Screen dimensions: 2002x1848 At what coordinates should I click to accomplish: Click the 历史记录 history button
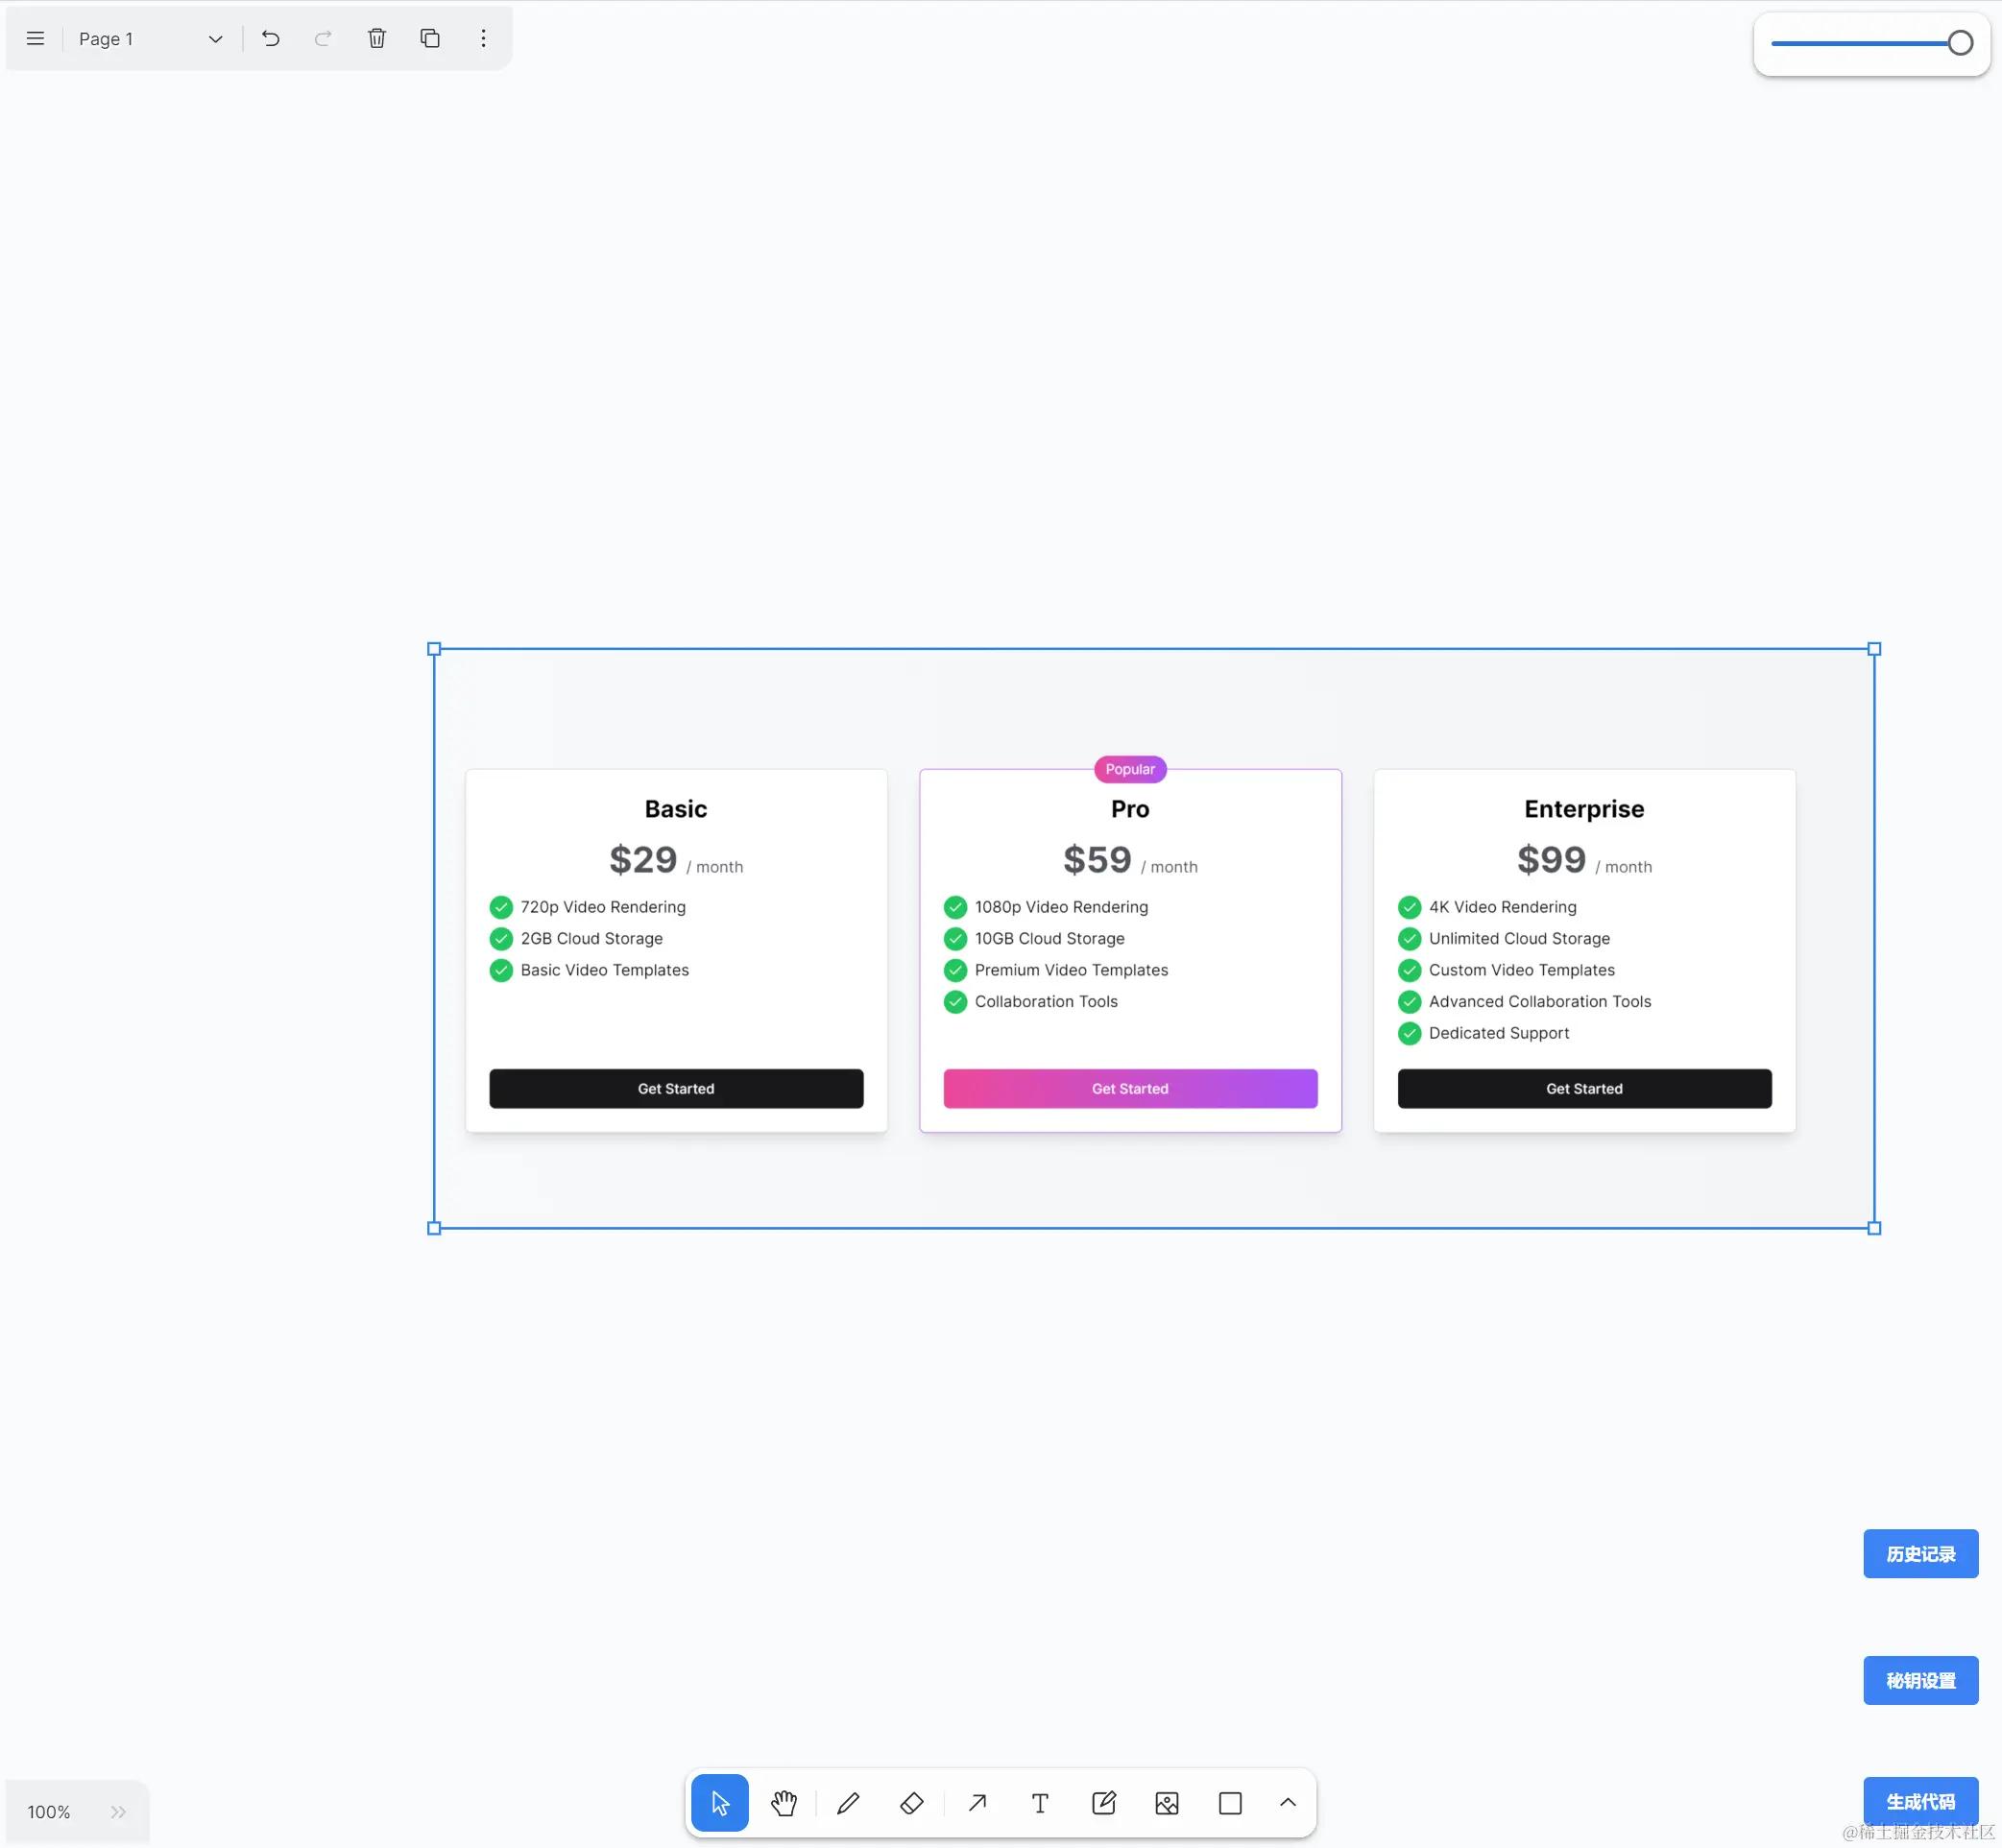click(x=1920, y=1554)
